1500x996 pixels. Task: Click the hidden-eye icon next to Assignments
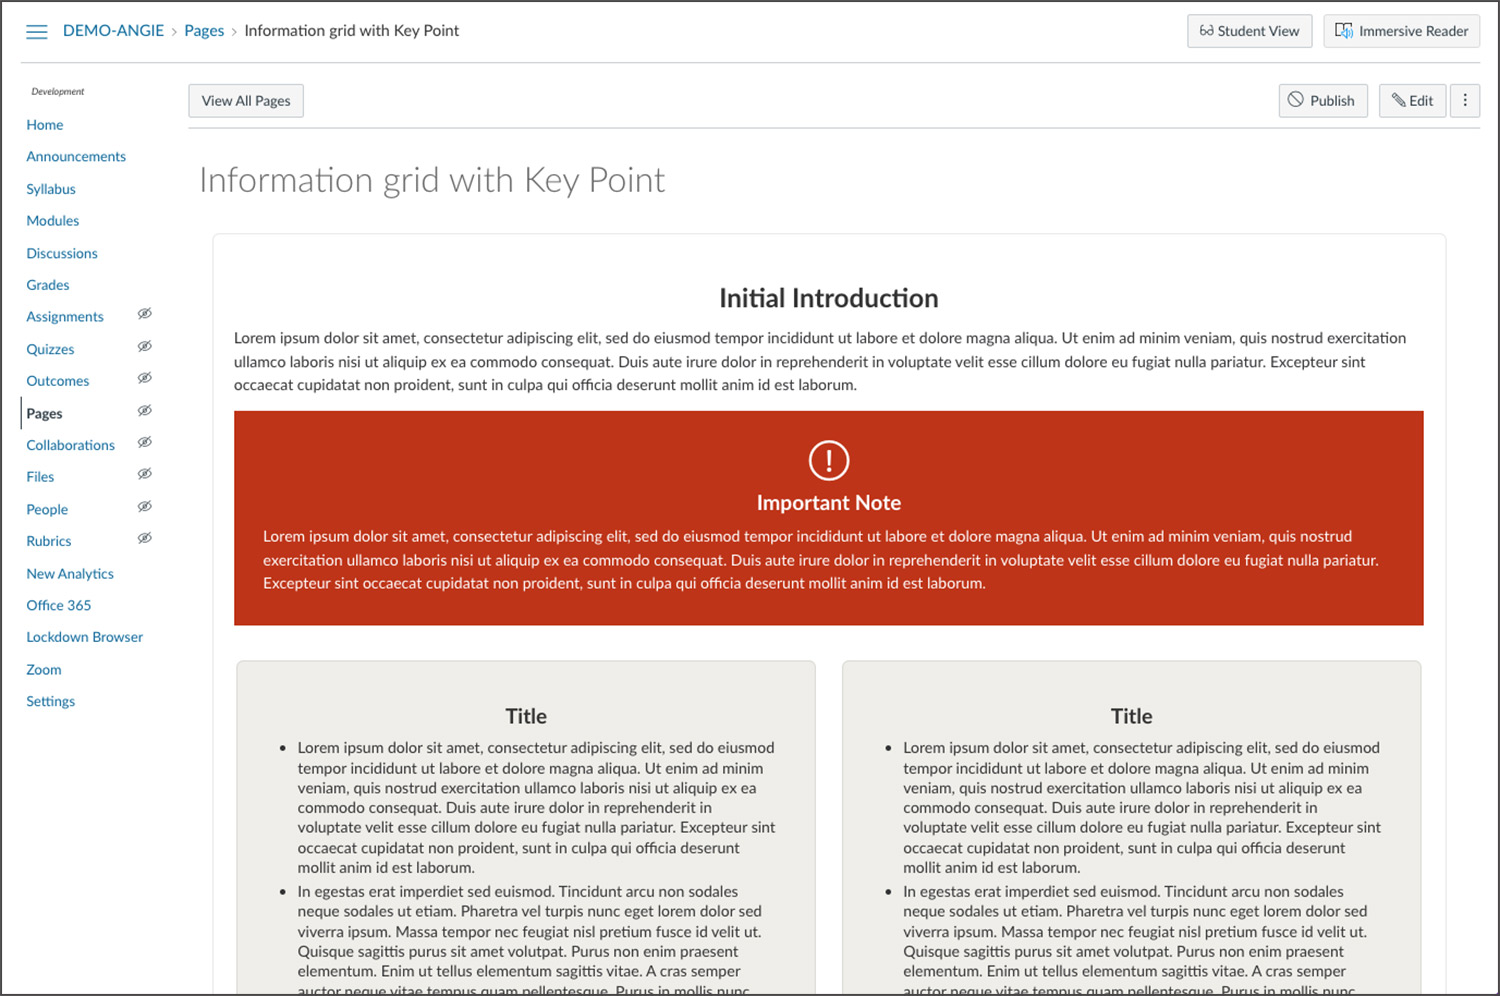coord(144,314)
